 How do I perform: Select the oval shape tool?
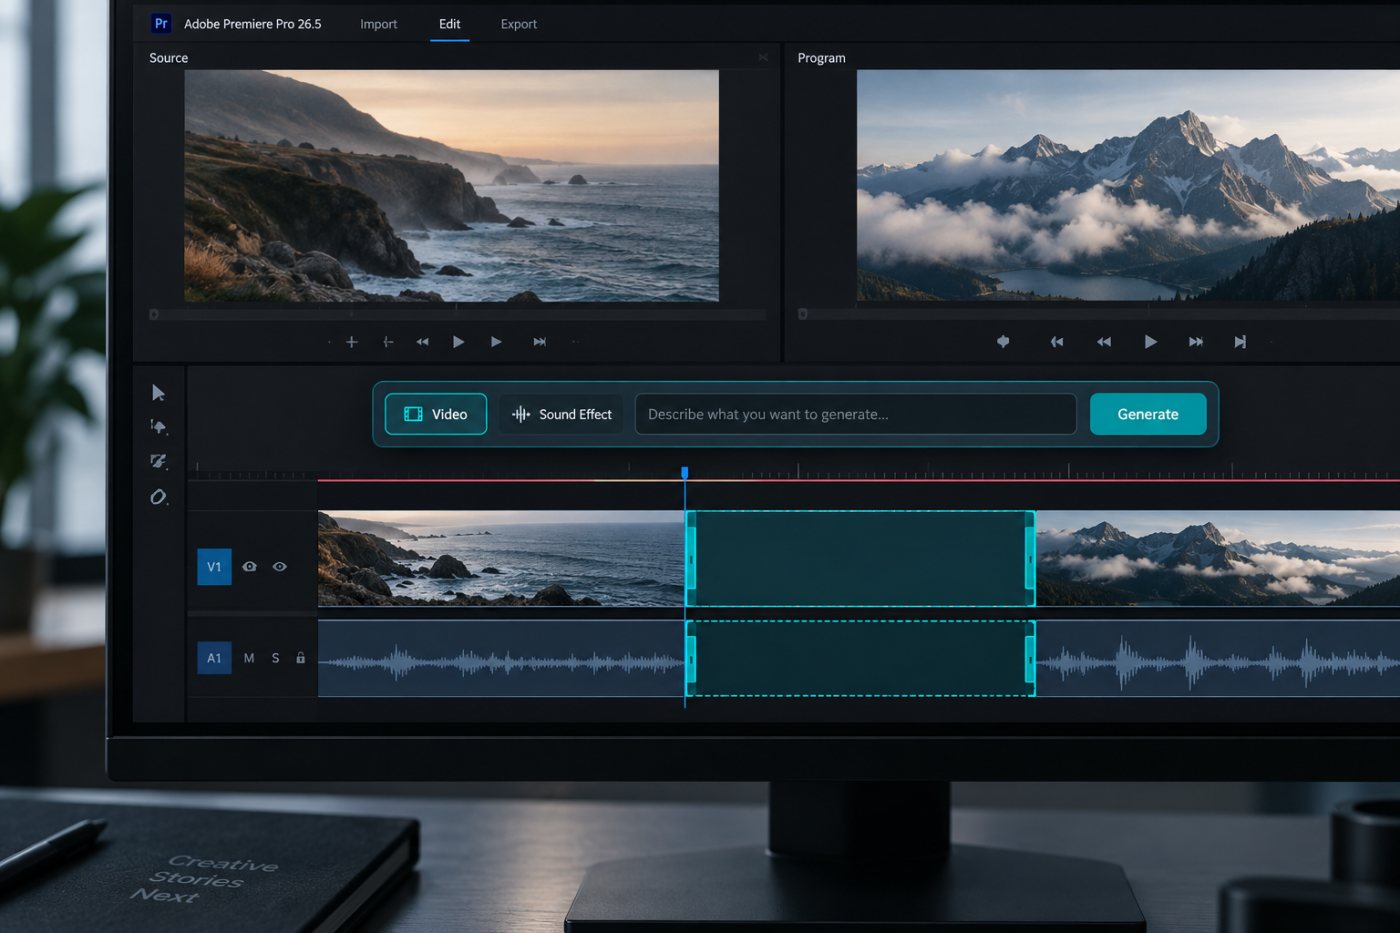coord(158,497)
